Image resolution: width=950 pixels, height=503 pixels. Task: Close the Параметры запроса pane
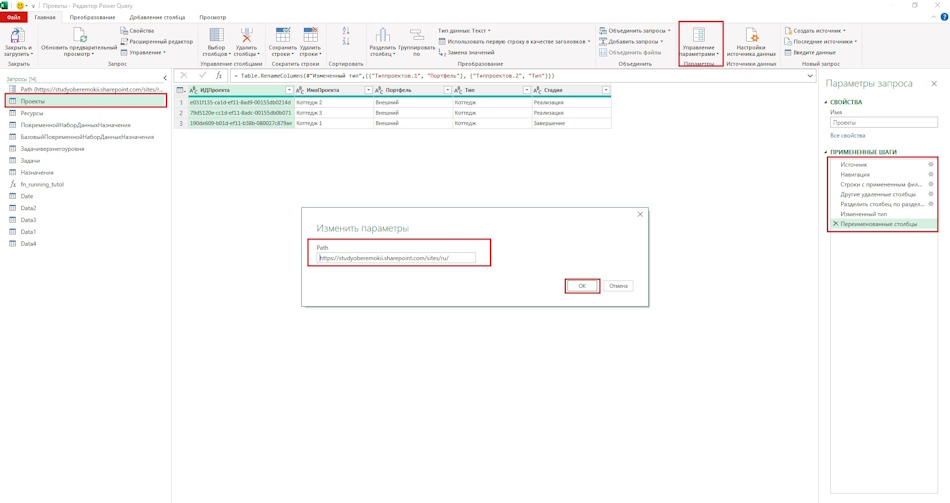point(934,84)
